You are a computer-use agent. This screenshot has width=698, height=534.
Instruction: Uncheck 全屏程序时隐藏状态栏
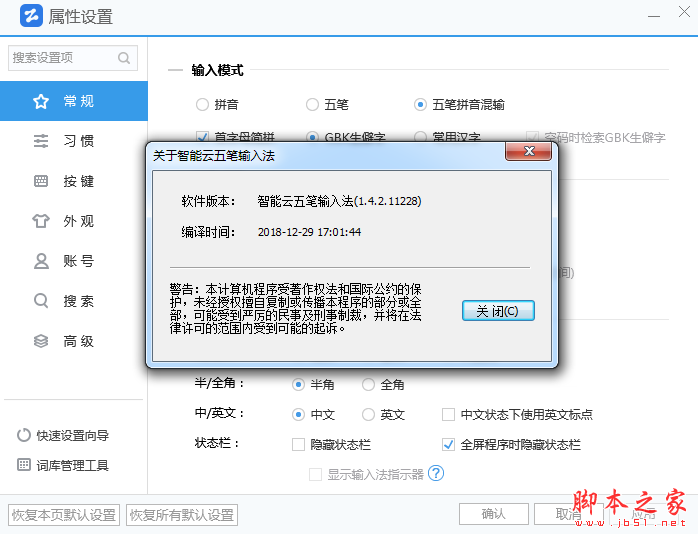pyautogui.click(x=448, y=445)
